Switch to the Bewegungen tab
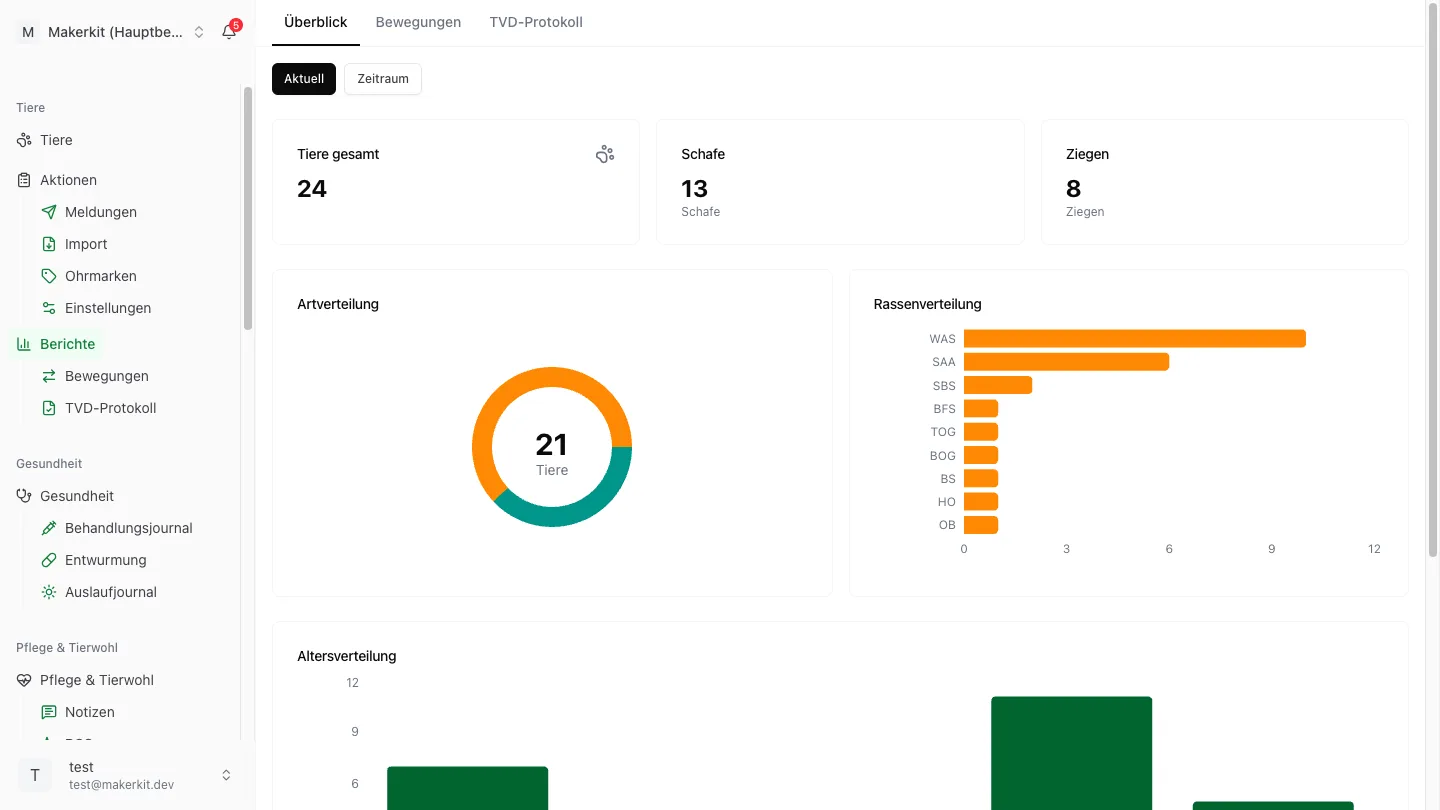Screen dimensions: 1440x810 [x=418, y=22]
